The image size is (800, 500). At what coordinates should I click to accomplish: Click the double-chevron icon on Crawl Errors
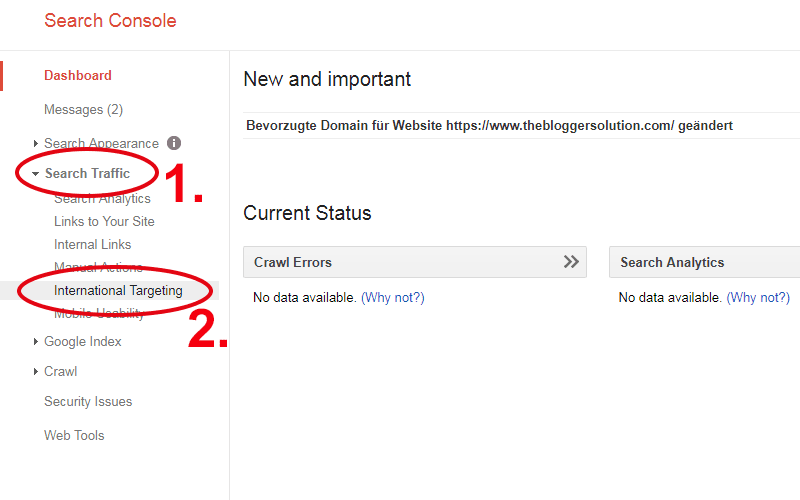pyautogui.click(x=571, y=262)
